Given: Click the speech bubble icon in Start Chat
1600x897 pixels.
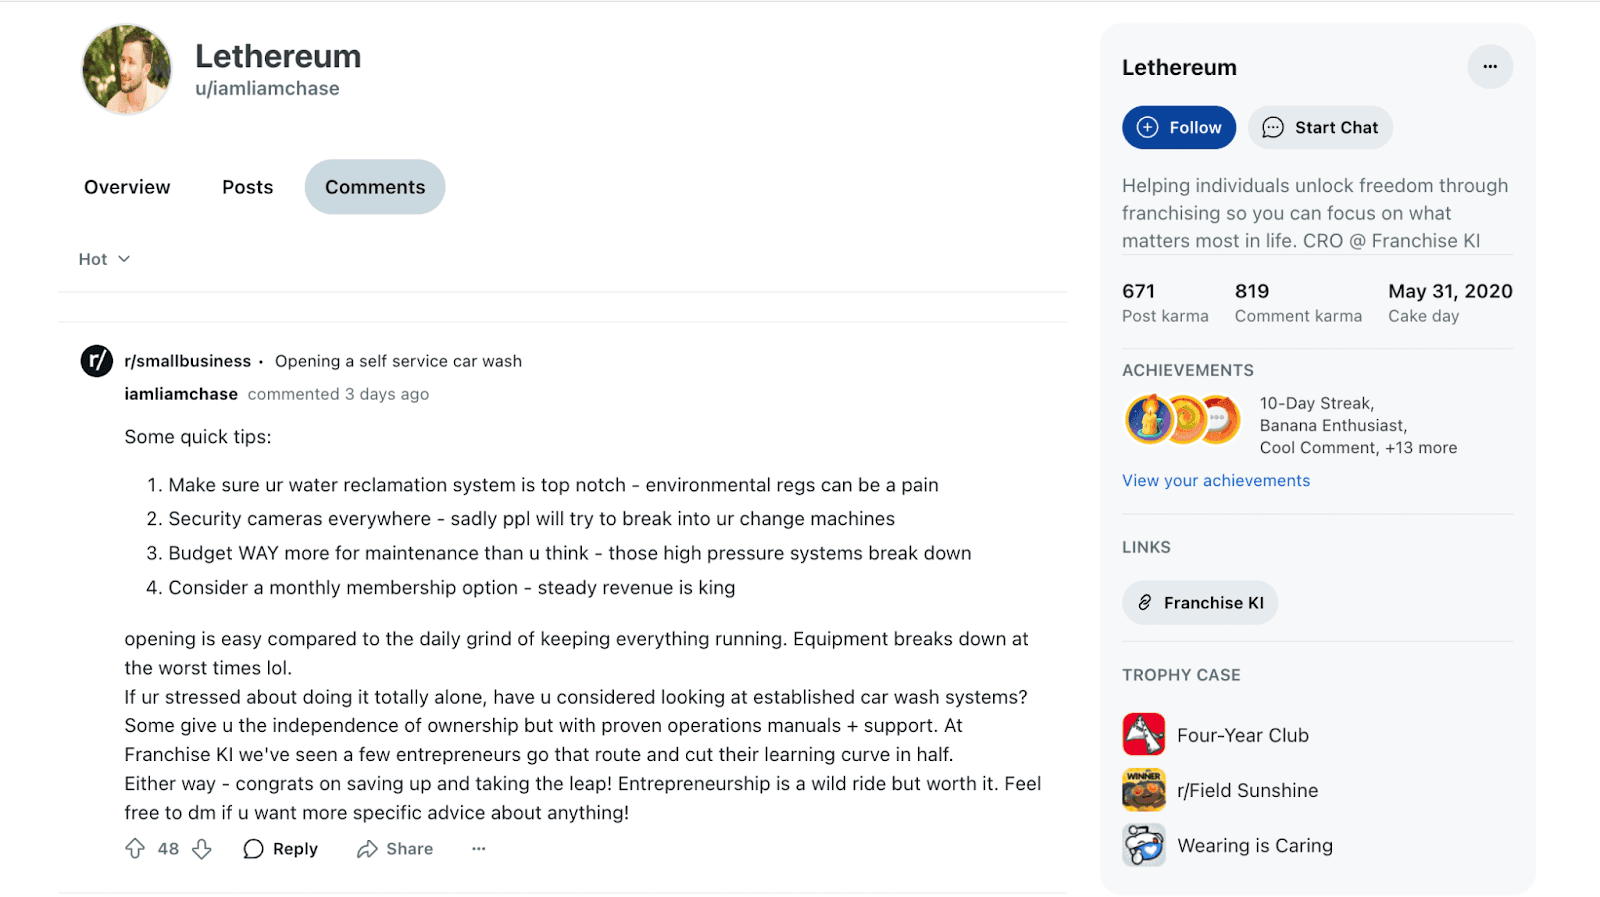Looking at the screenshot, I should (x=1271, y=127).
